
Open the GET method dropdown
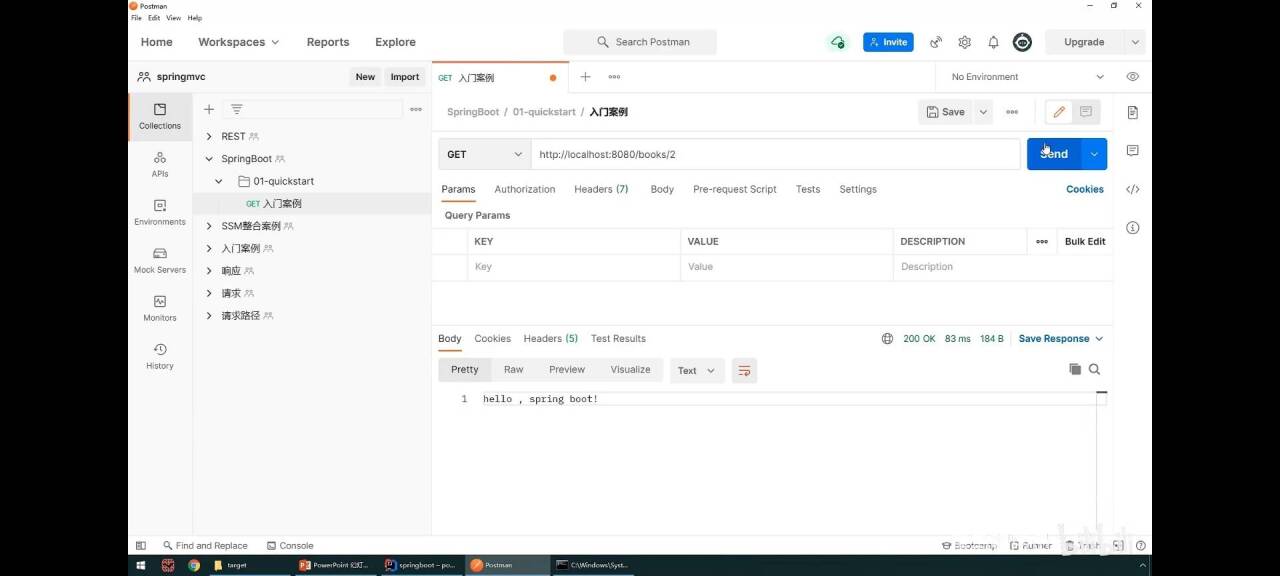(485, 154)
